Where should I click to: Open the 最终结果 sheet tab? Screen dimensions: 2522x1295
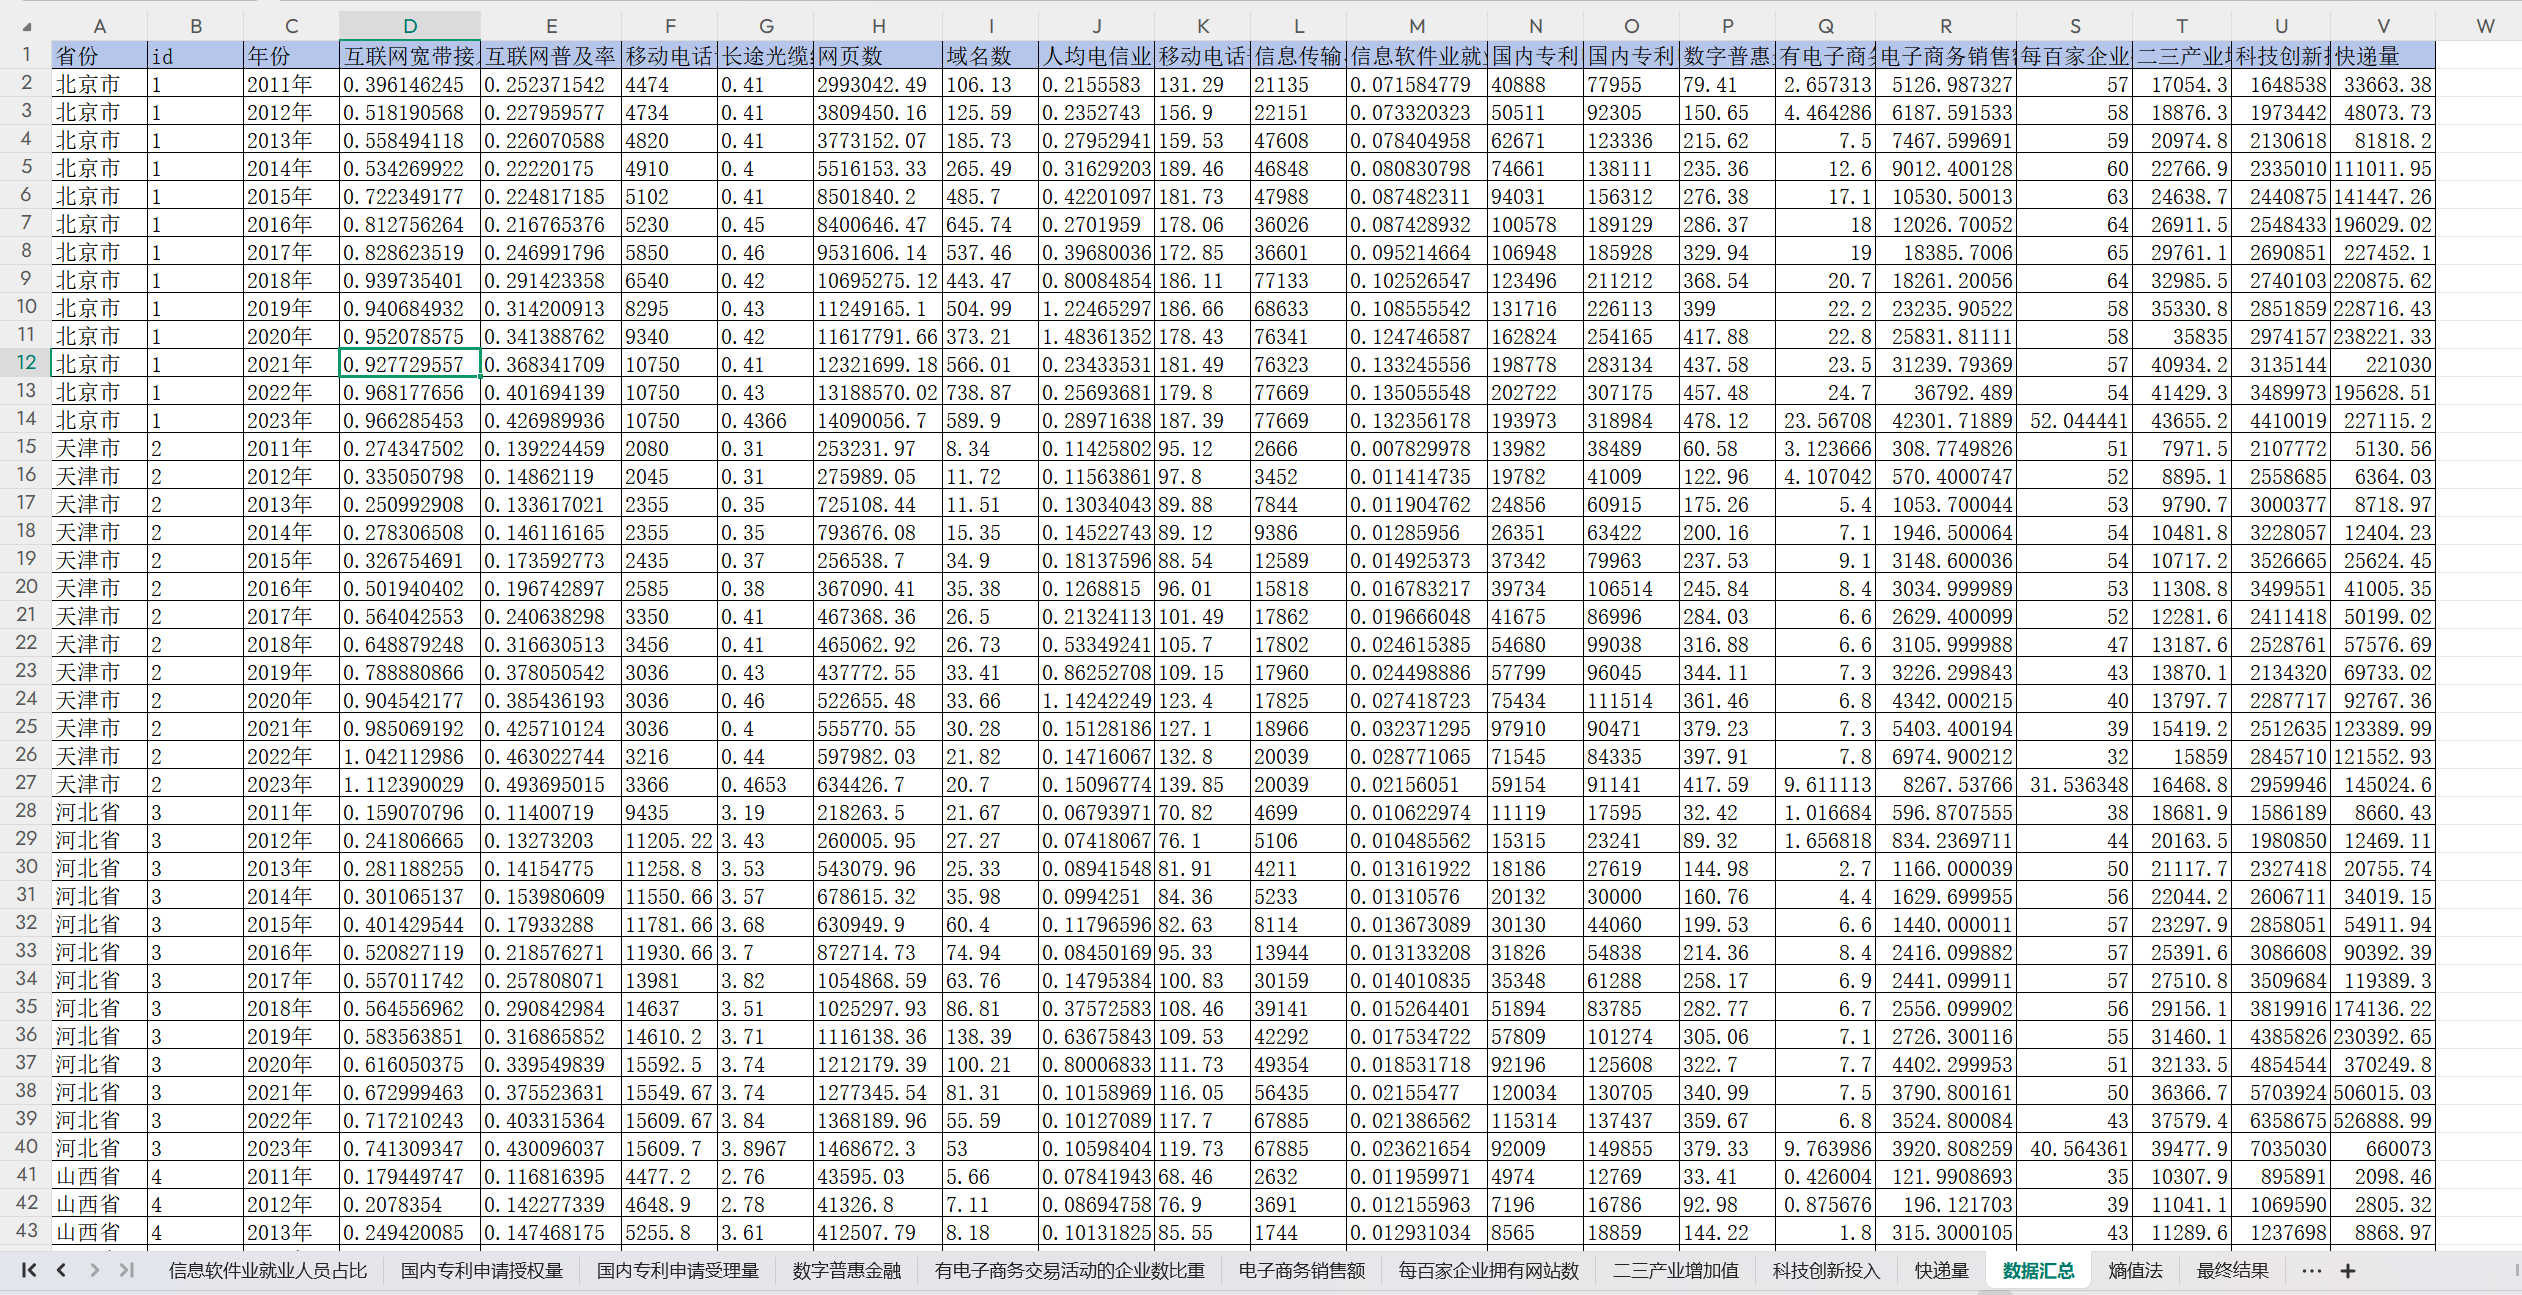point(2232,1271)
